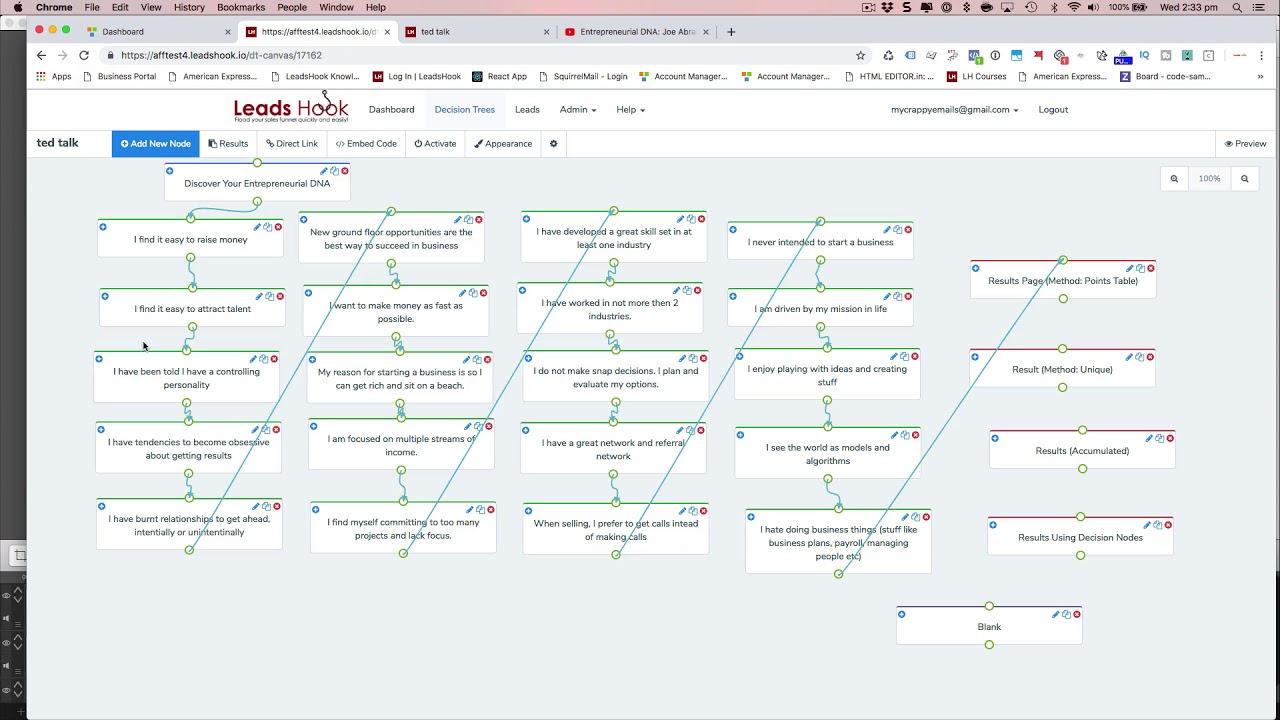Open the Help dropdown in the navbar
This screenshot has width=1280, height=720.
coord(630,110)
